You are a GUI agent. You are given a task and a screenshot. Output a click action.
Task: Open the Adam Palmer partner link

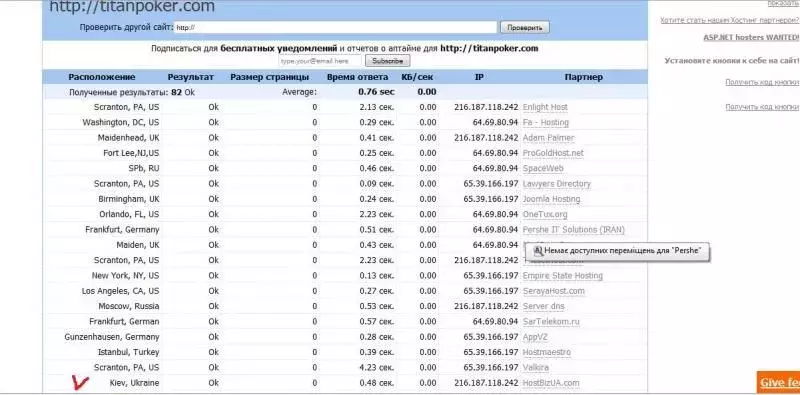click(548, 138)
